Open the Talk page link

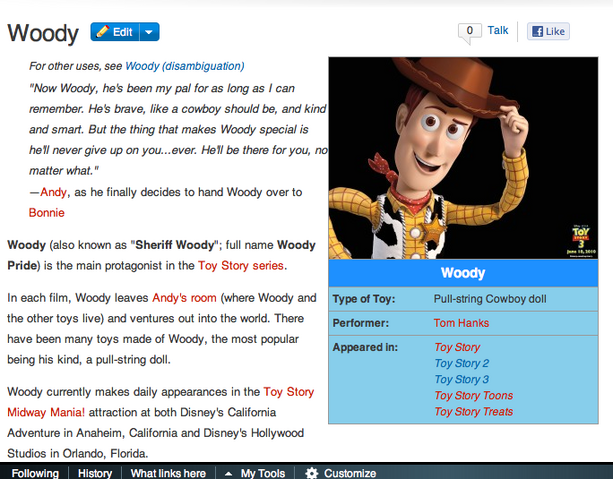point(498,30)
